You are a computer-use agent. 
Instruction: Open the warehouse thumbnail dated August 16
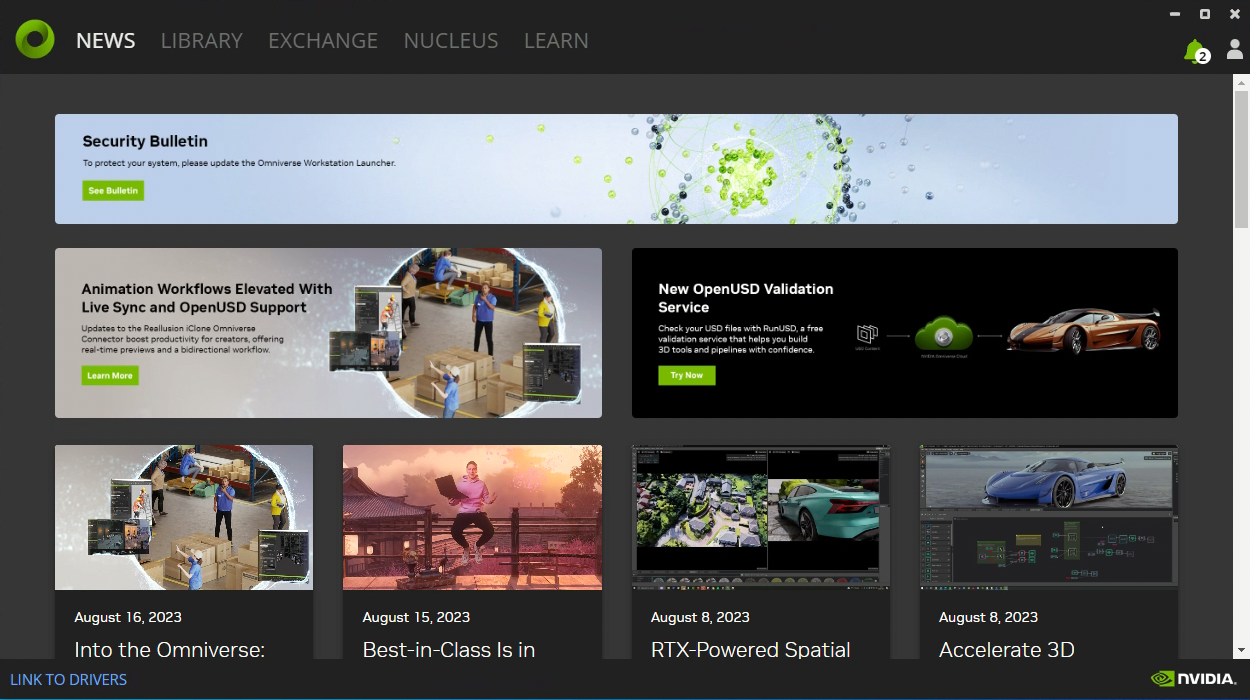pyautogui.click(x=184, y=518)
